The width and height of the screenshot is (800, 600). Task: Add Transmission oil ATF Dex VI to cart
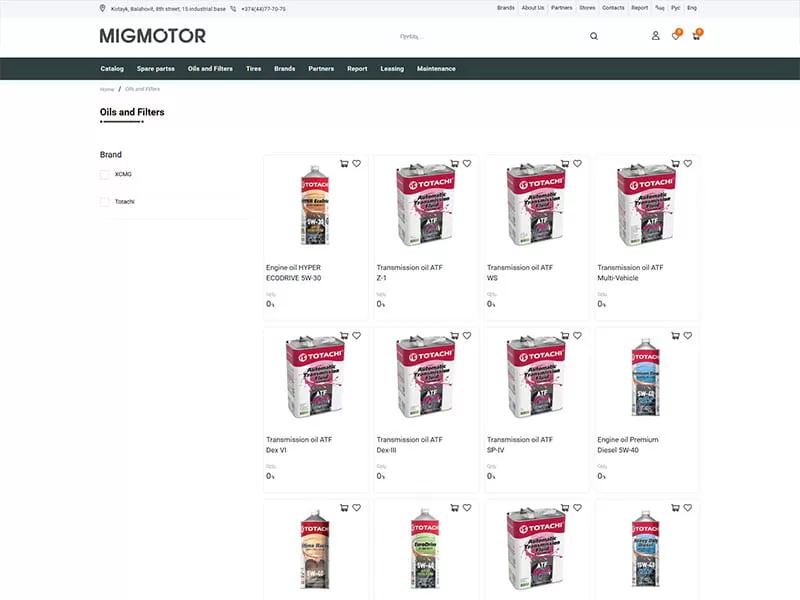[x=343, y=335]
